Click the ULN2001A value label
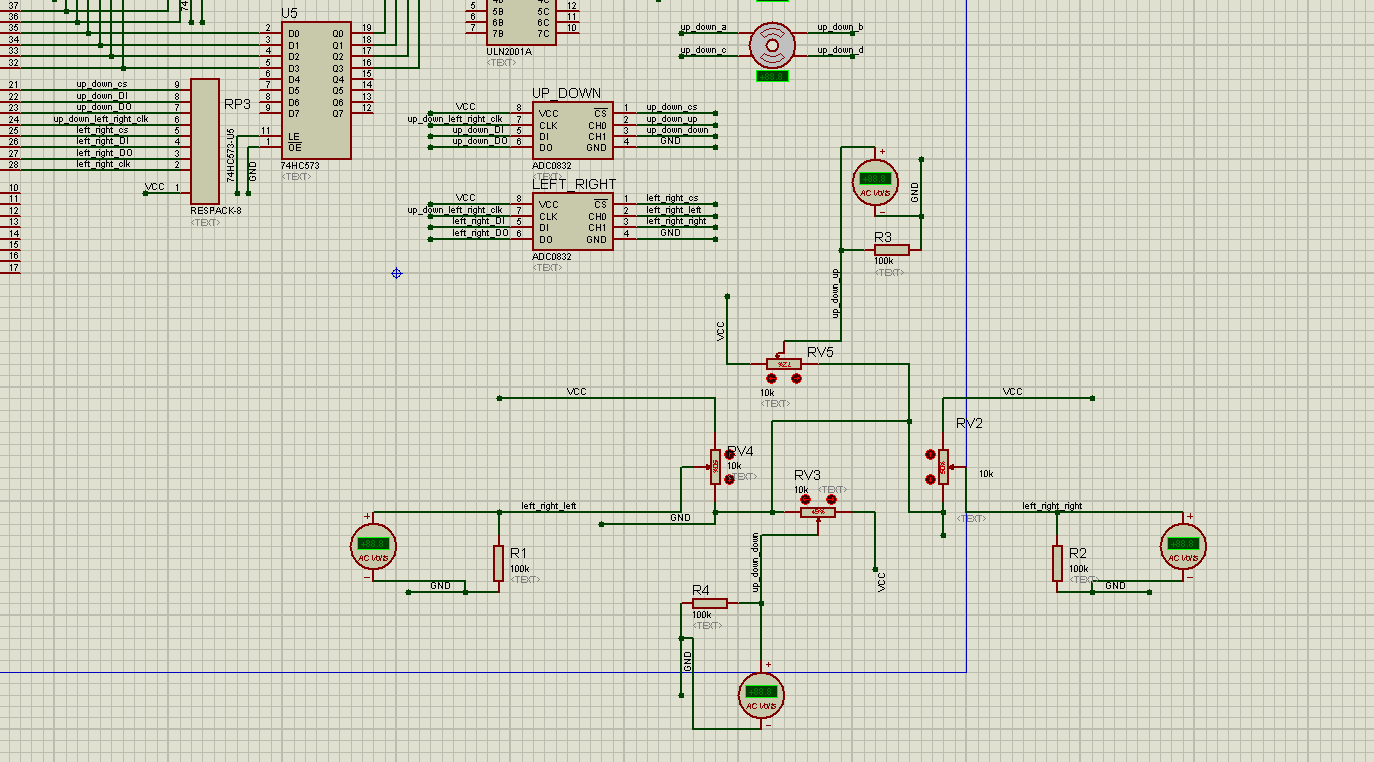Screen dimensions: 1374x762 pos(509,51)
